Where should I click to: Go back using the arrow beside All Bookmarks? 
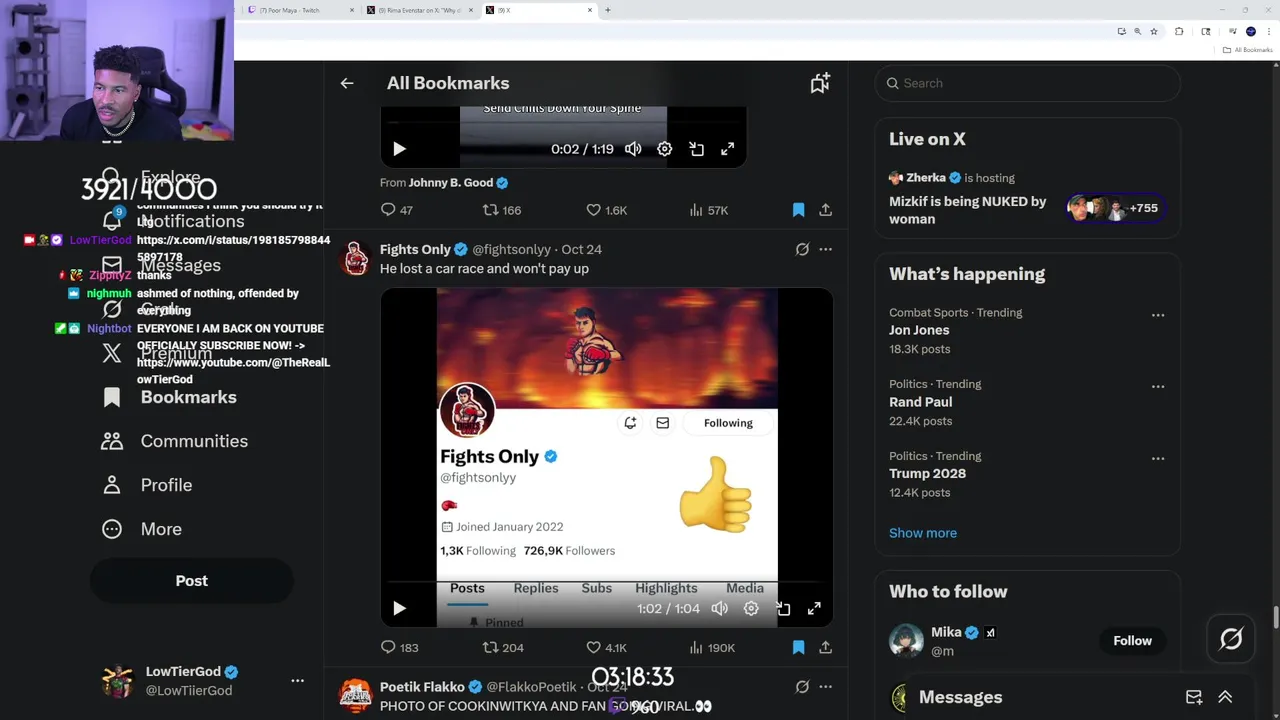pyautogui.click(x=347, y=83)
